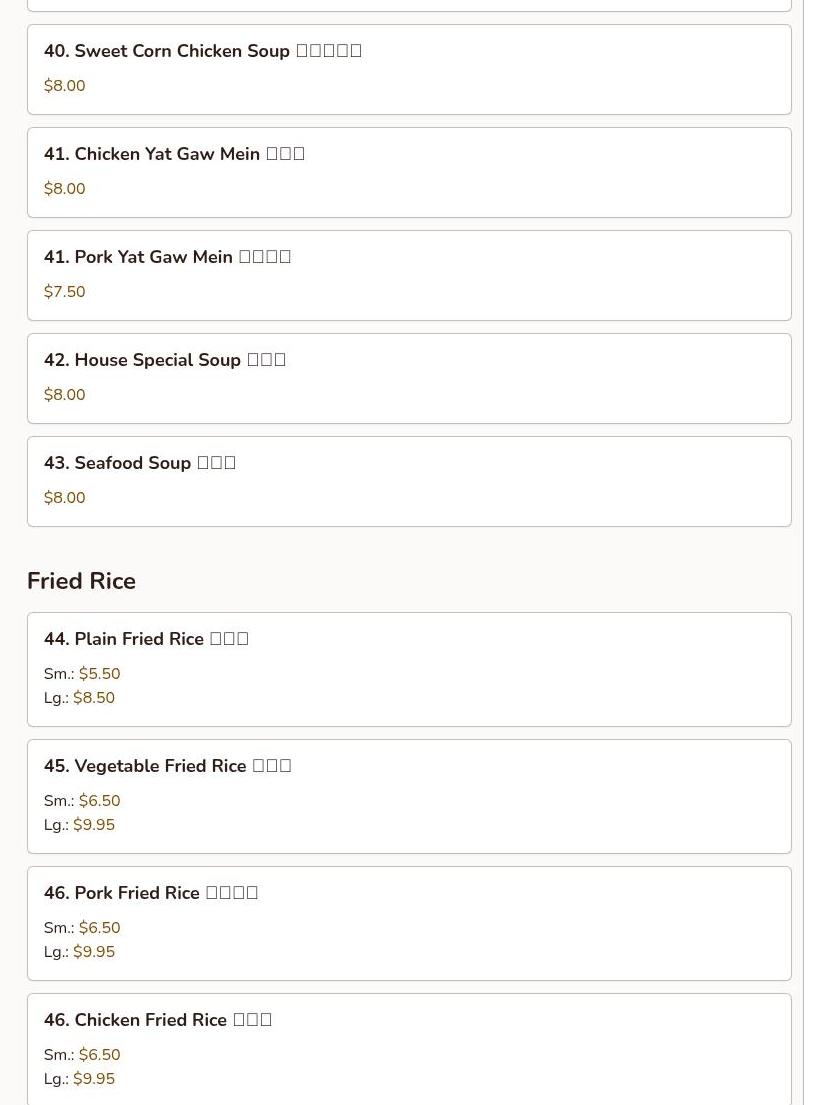Click small $5.50 price for Plain Fried Rice
824x1105 pixels.
(99, 674)
